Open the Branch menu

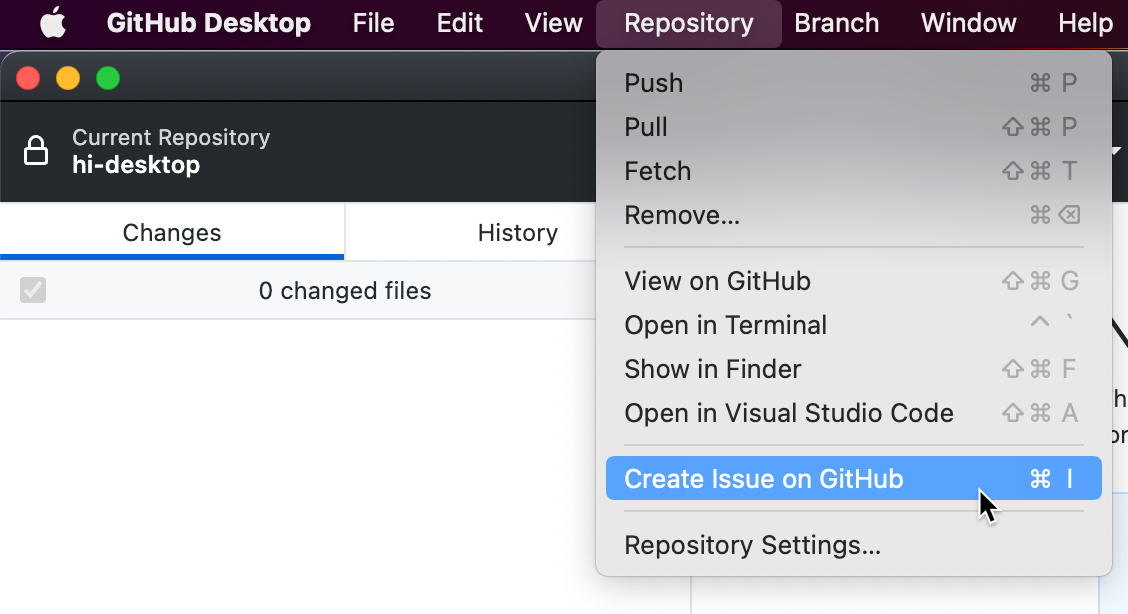pos(836,22)
